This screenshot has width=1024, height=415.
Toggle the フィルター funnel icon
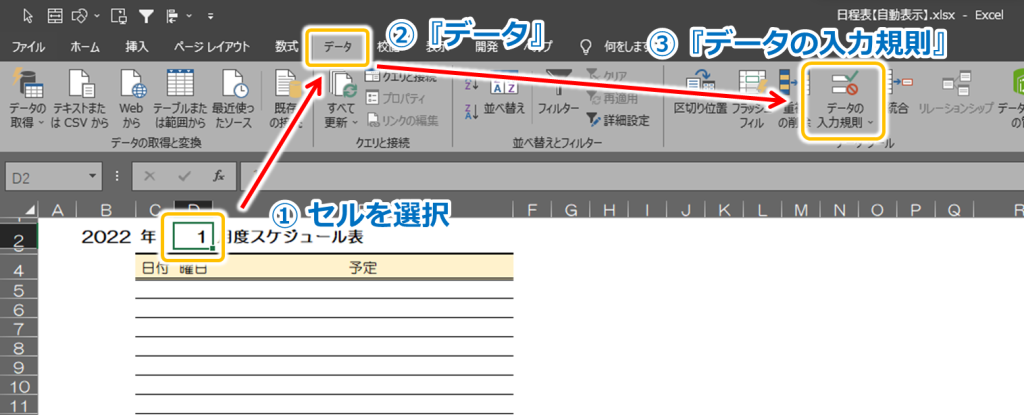click(x=558, y=93)
